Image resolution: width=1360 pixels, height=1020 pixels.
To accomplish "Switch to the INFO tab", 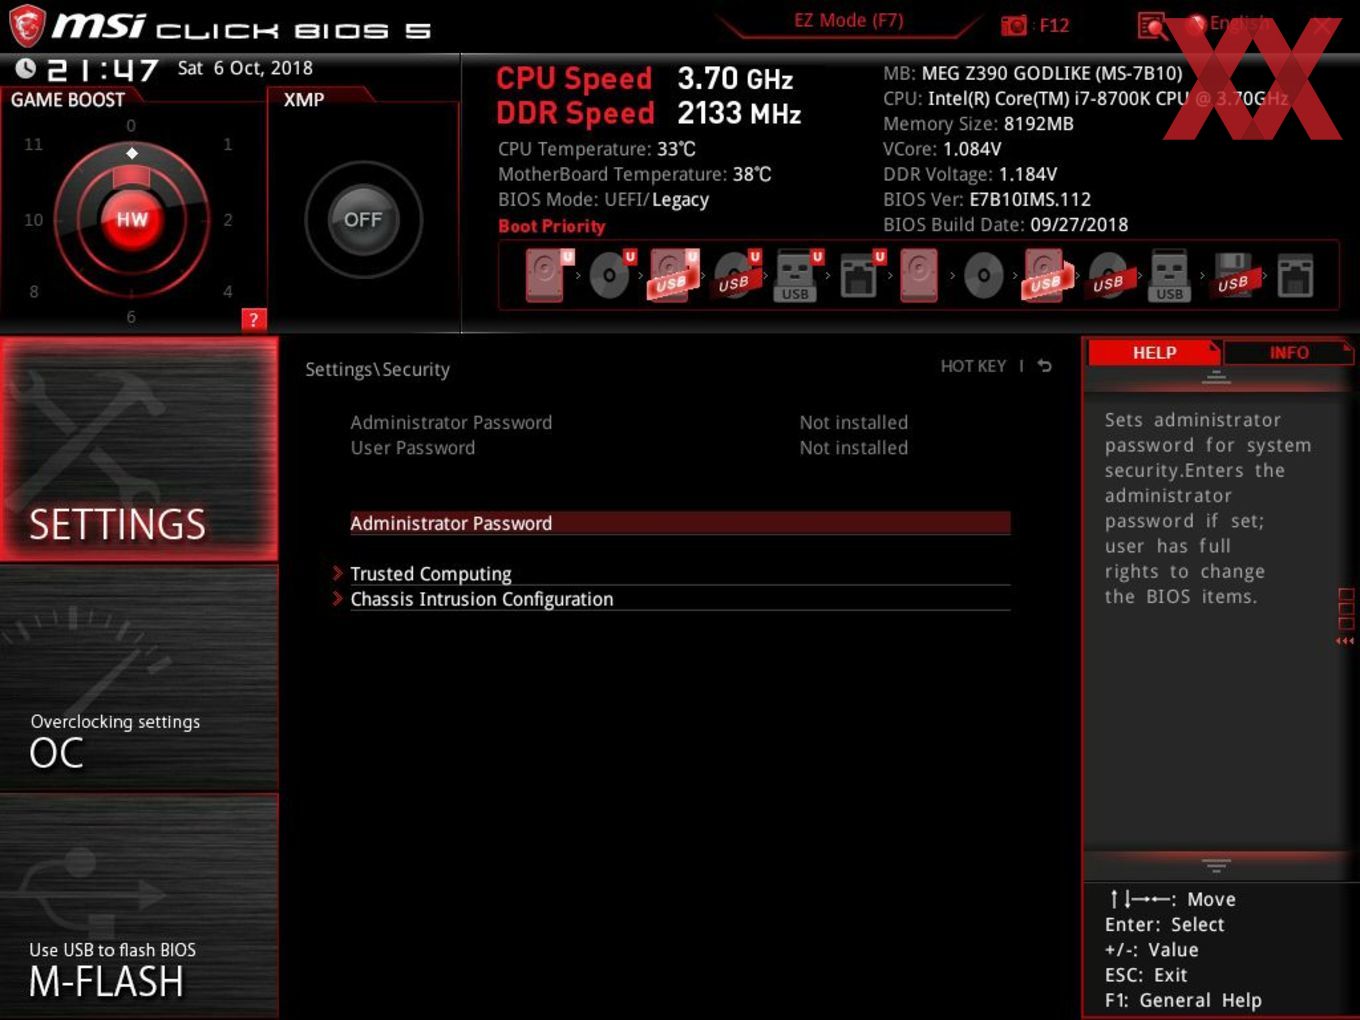I will click(x=1289, y=352).
